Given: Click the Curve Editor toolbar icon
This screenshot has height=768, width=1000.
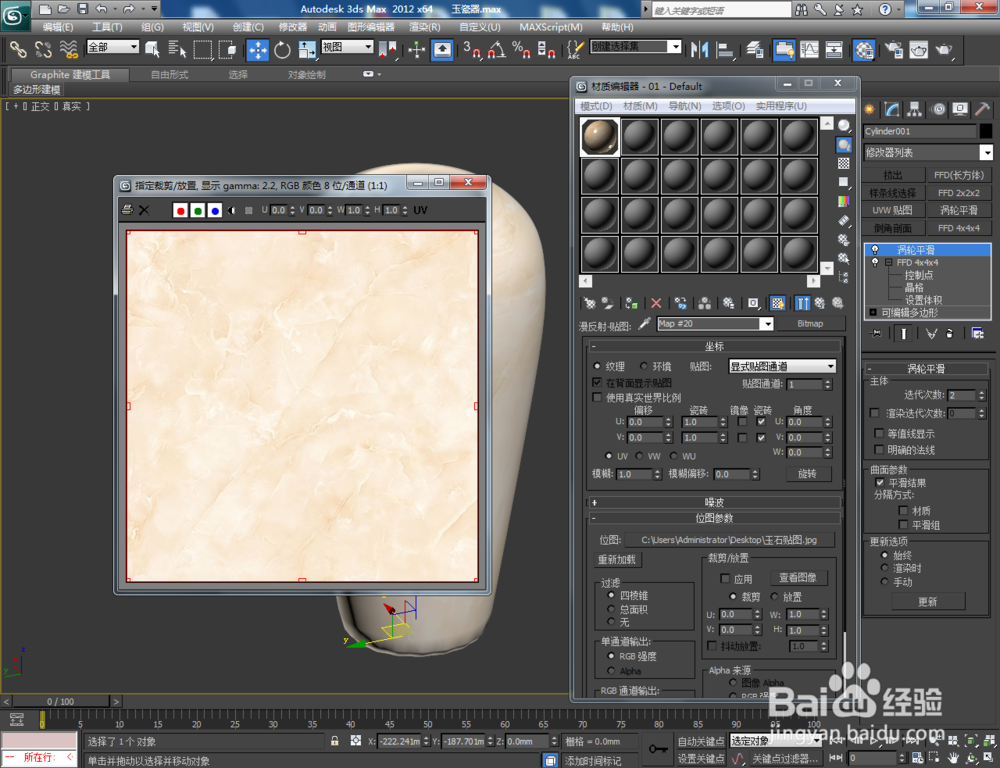Looking at the screenshot, I should (x=809, y=50).
